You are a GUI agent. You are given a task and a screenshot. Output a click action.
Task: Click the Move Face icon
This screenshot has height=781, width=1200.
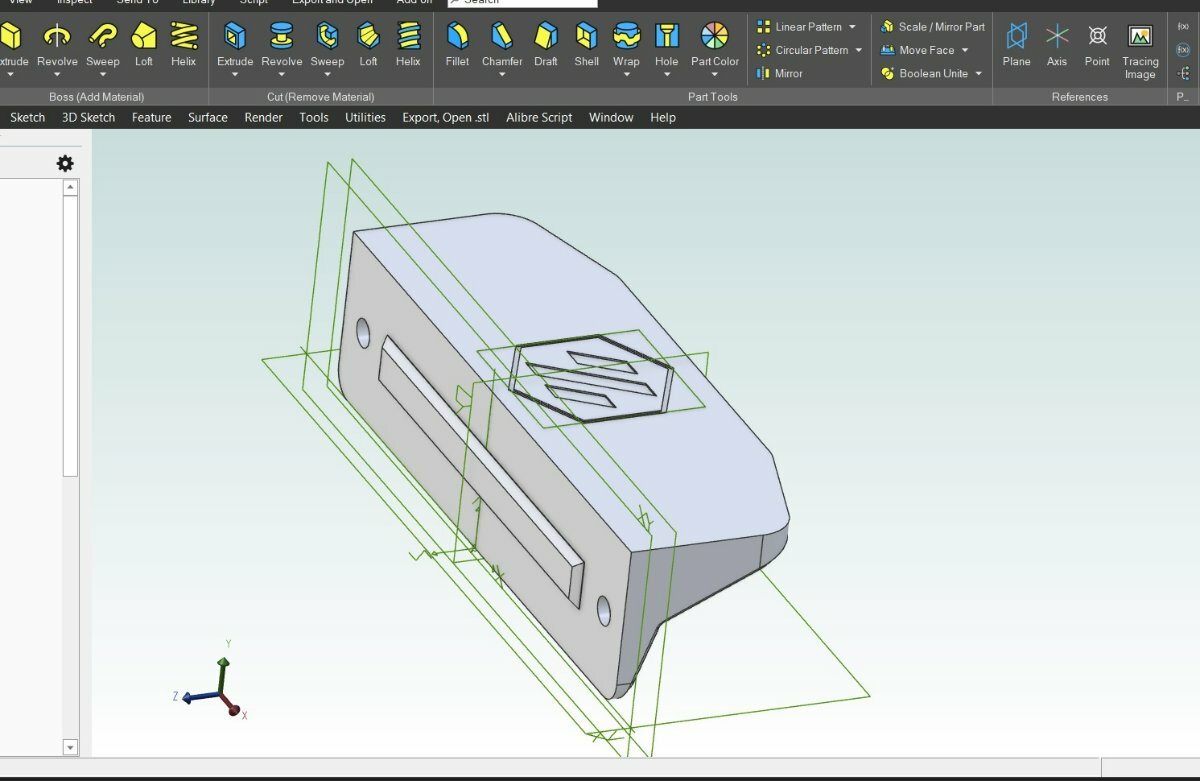(887, 50)
